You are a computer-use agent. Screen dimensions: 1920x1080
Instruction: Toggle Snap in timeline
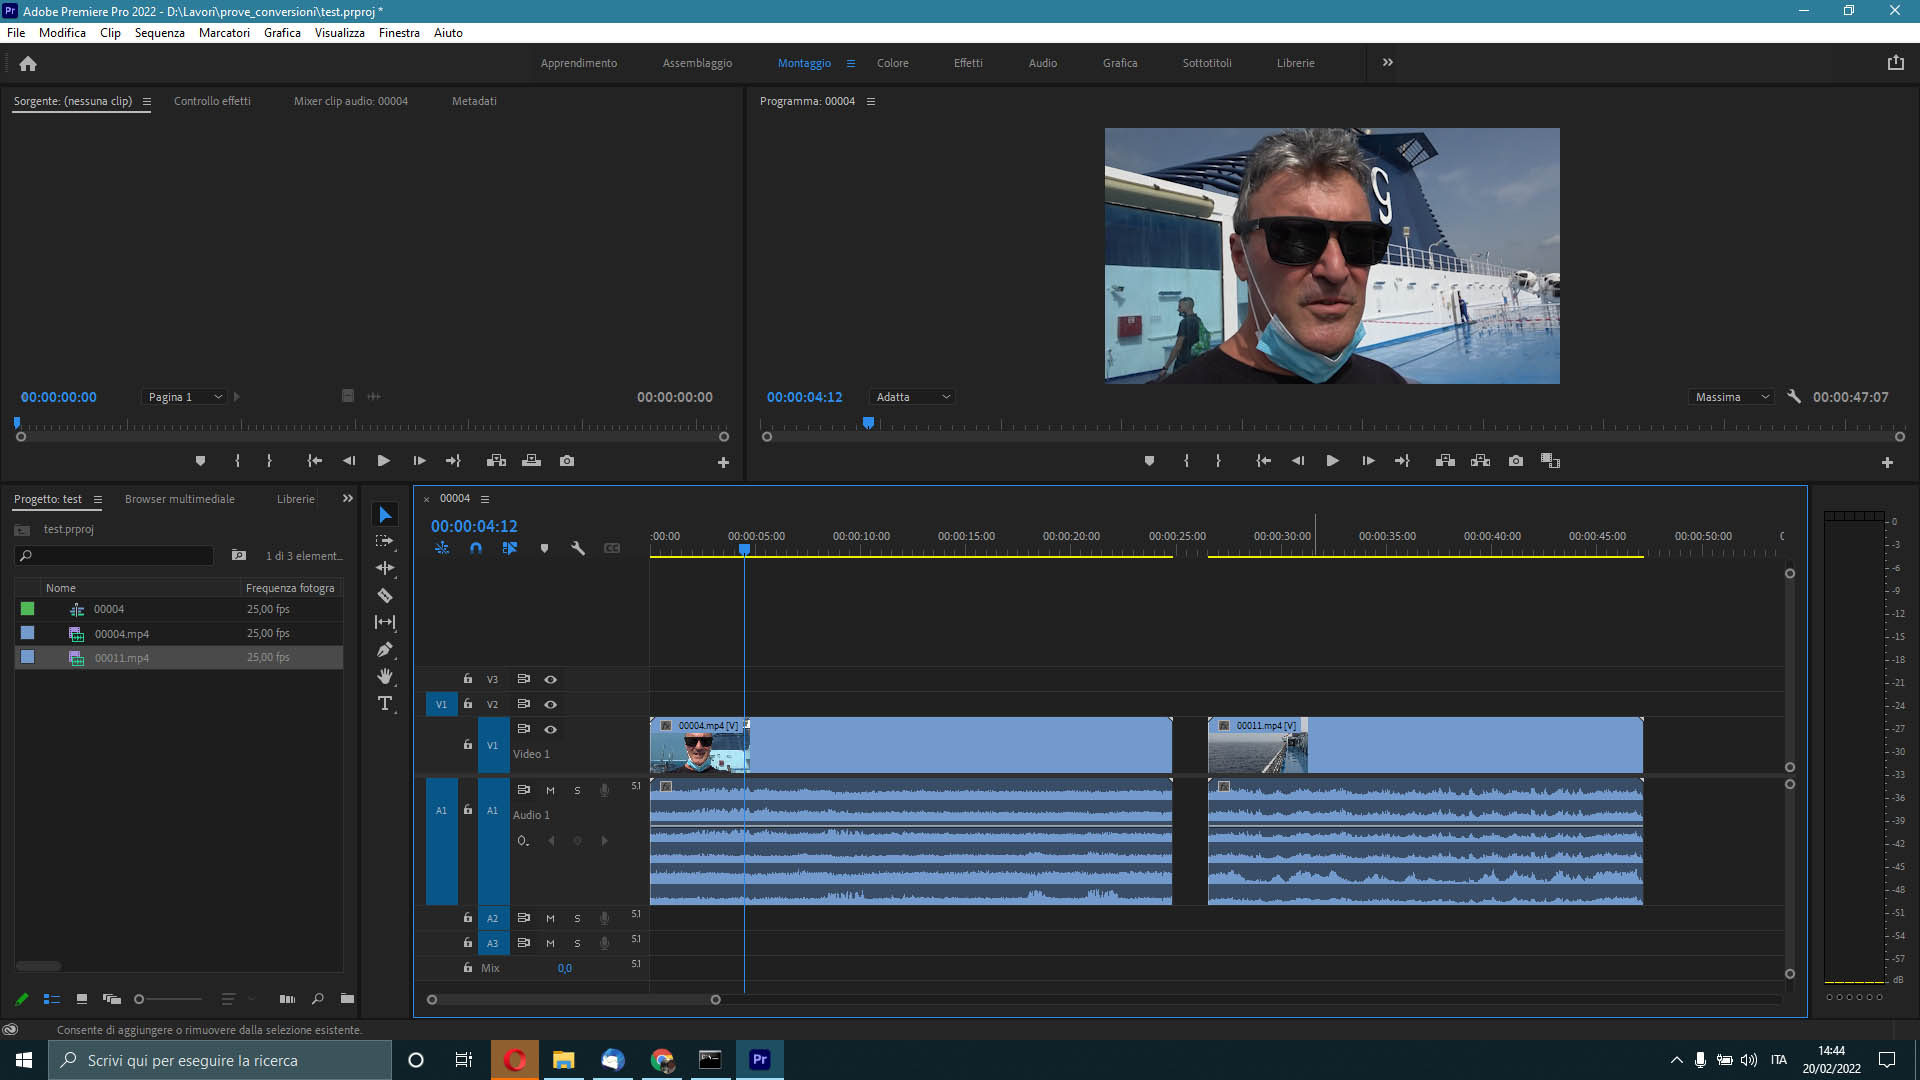[476, 548]
